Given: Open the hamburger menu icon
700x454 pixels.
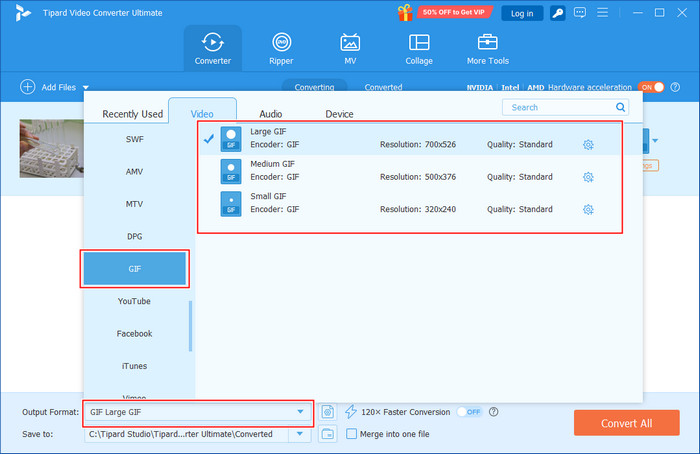Looking at the screenshot, I should [603, 12].
